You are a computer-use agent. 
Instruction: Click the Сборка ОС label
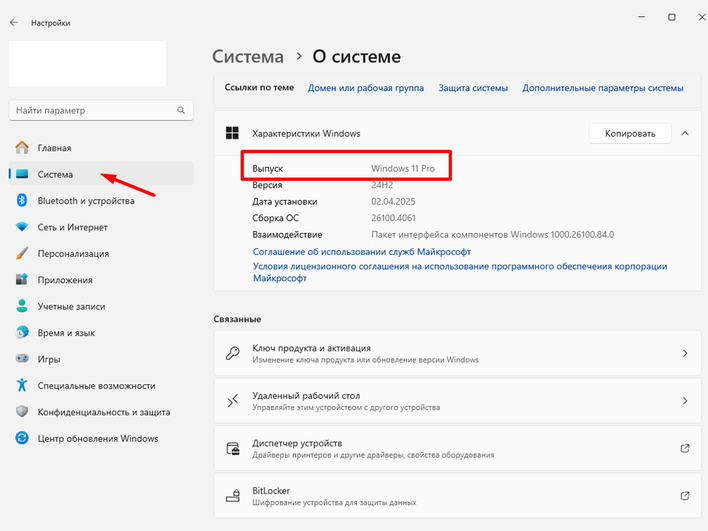[x=275, y=218]
